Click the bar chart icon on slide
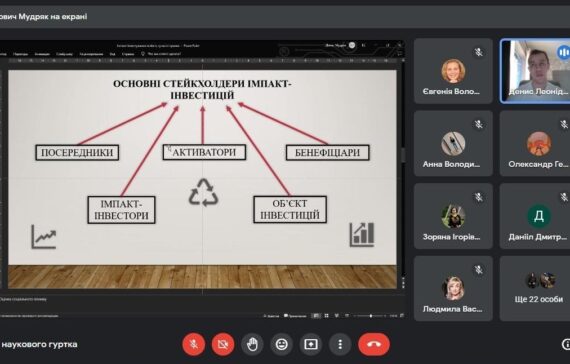This screenshot has width=570, height=364. [362, 235]
